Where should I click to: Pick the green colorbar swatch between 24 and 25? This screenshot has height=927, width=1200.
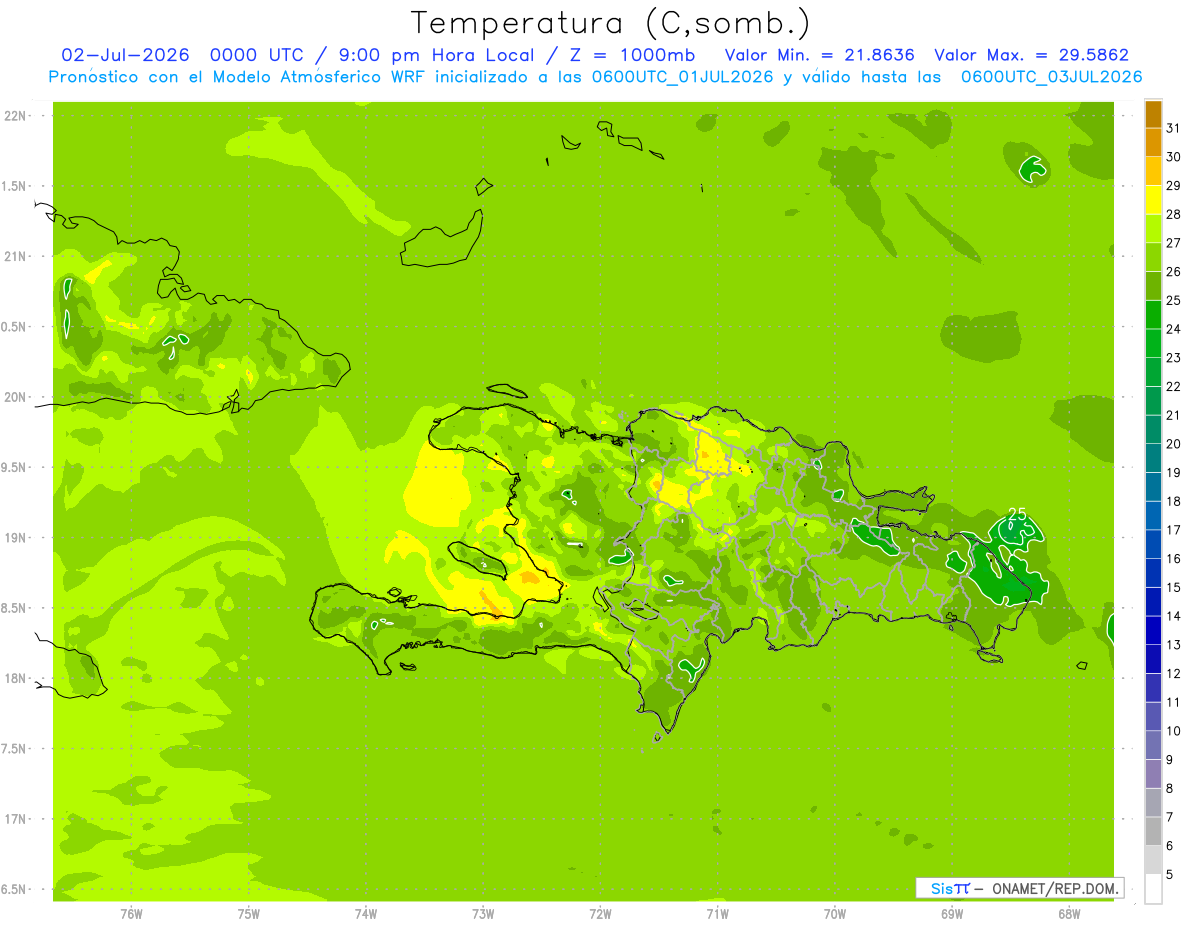pyautogui.click(x=1153, y=314)
